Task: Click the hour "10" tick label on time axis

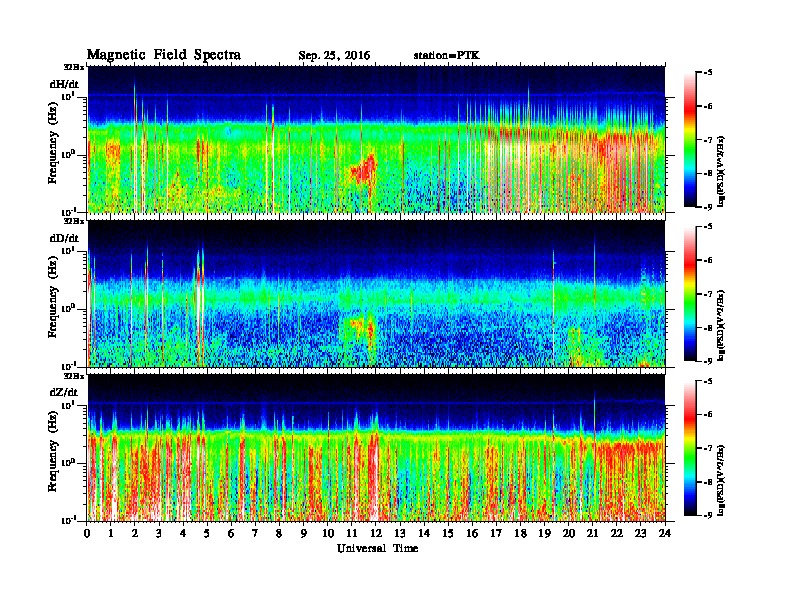Action: [x=328, y=534]
